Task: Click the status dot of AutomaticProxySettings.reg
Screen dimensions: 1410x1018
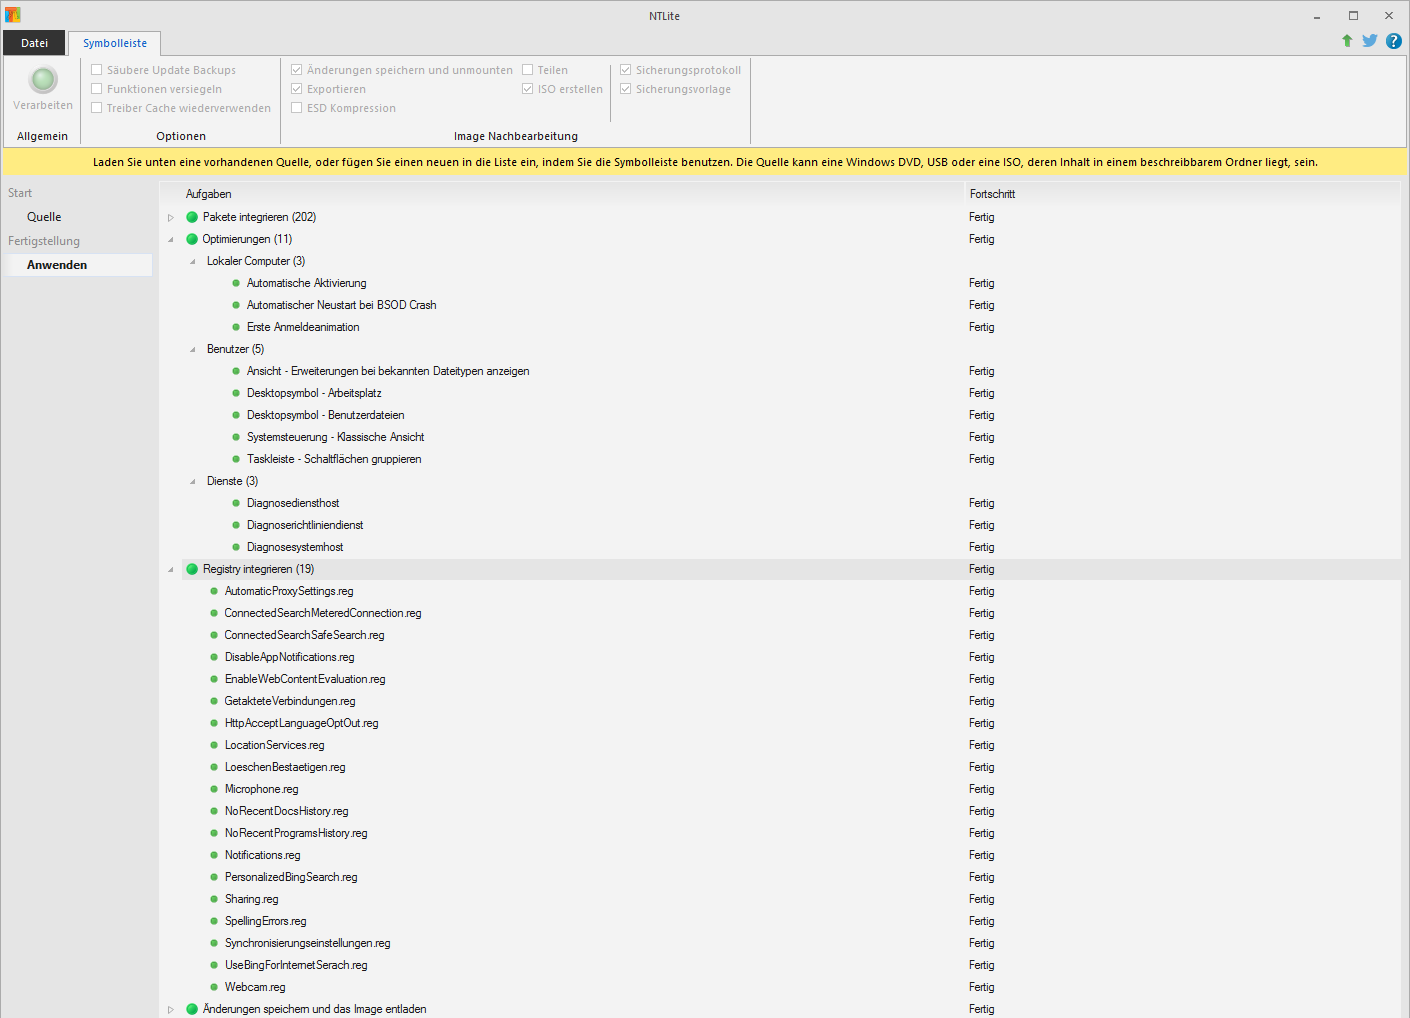Action: 214,591
